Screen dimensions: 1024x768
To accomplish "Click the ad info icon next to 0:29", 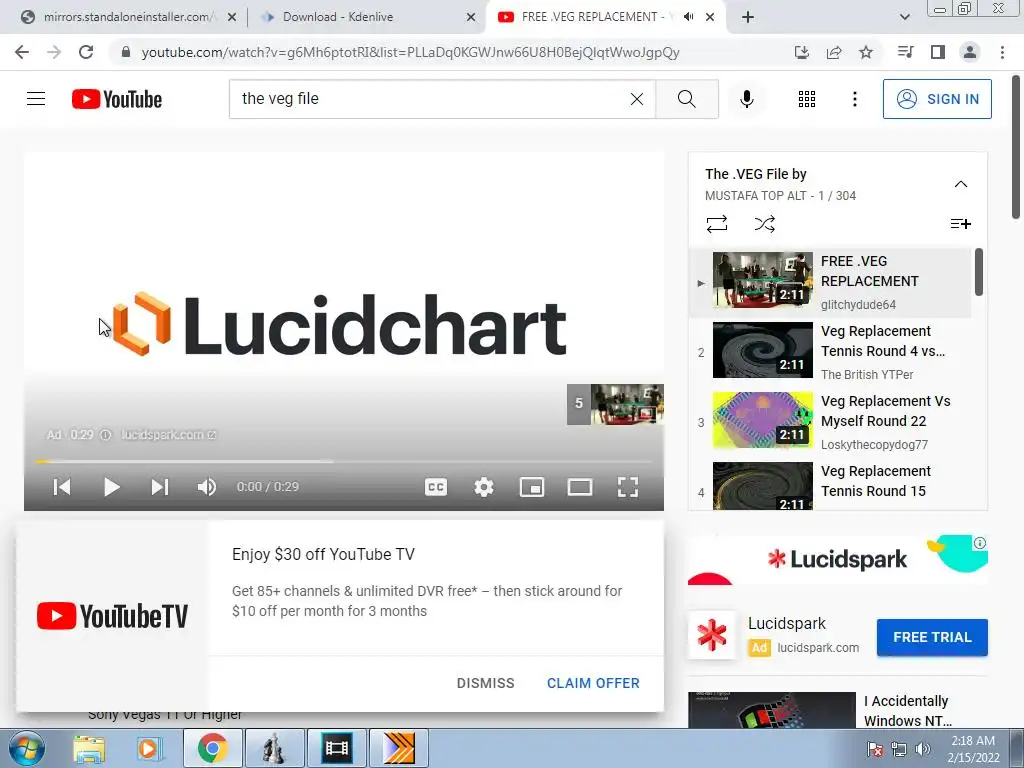I will (105, 434).
